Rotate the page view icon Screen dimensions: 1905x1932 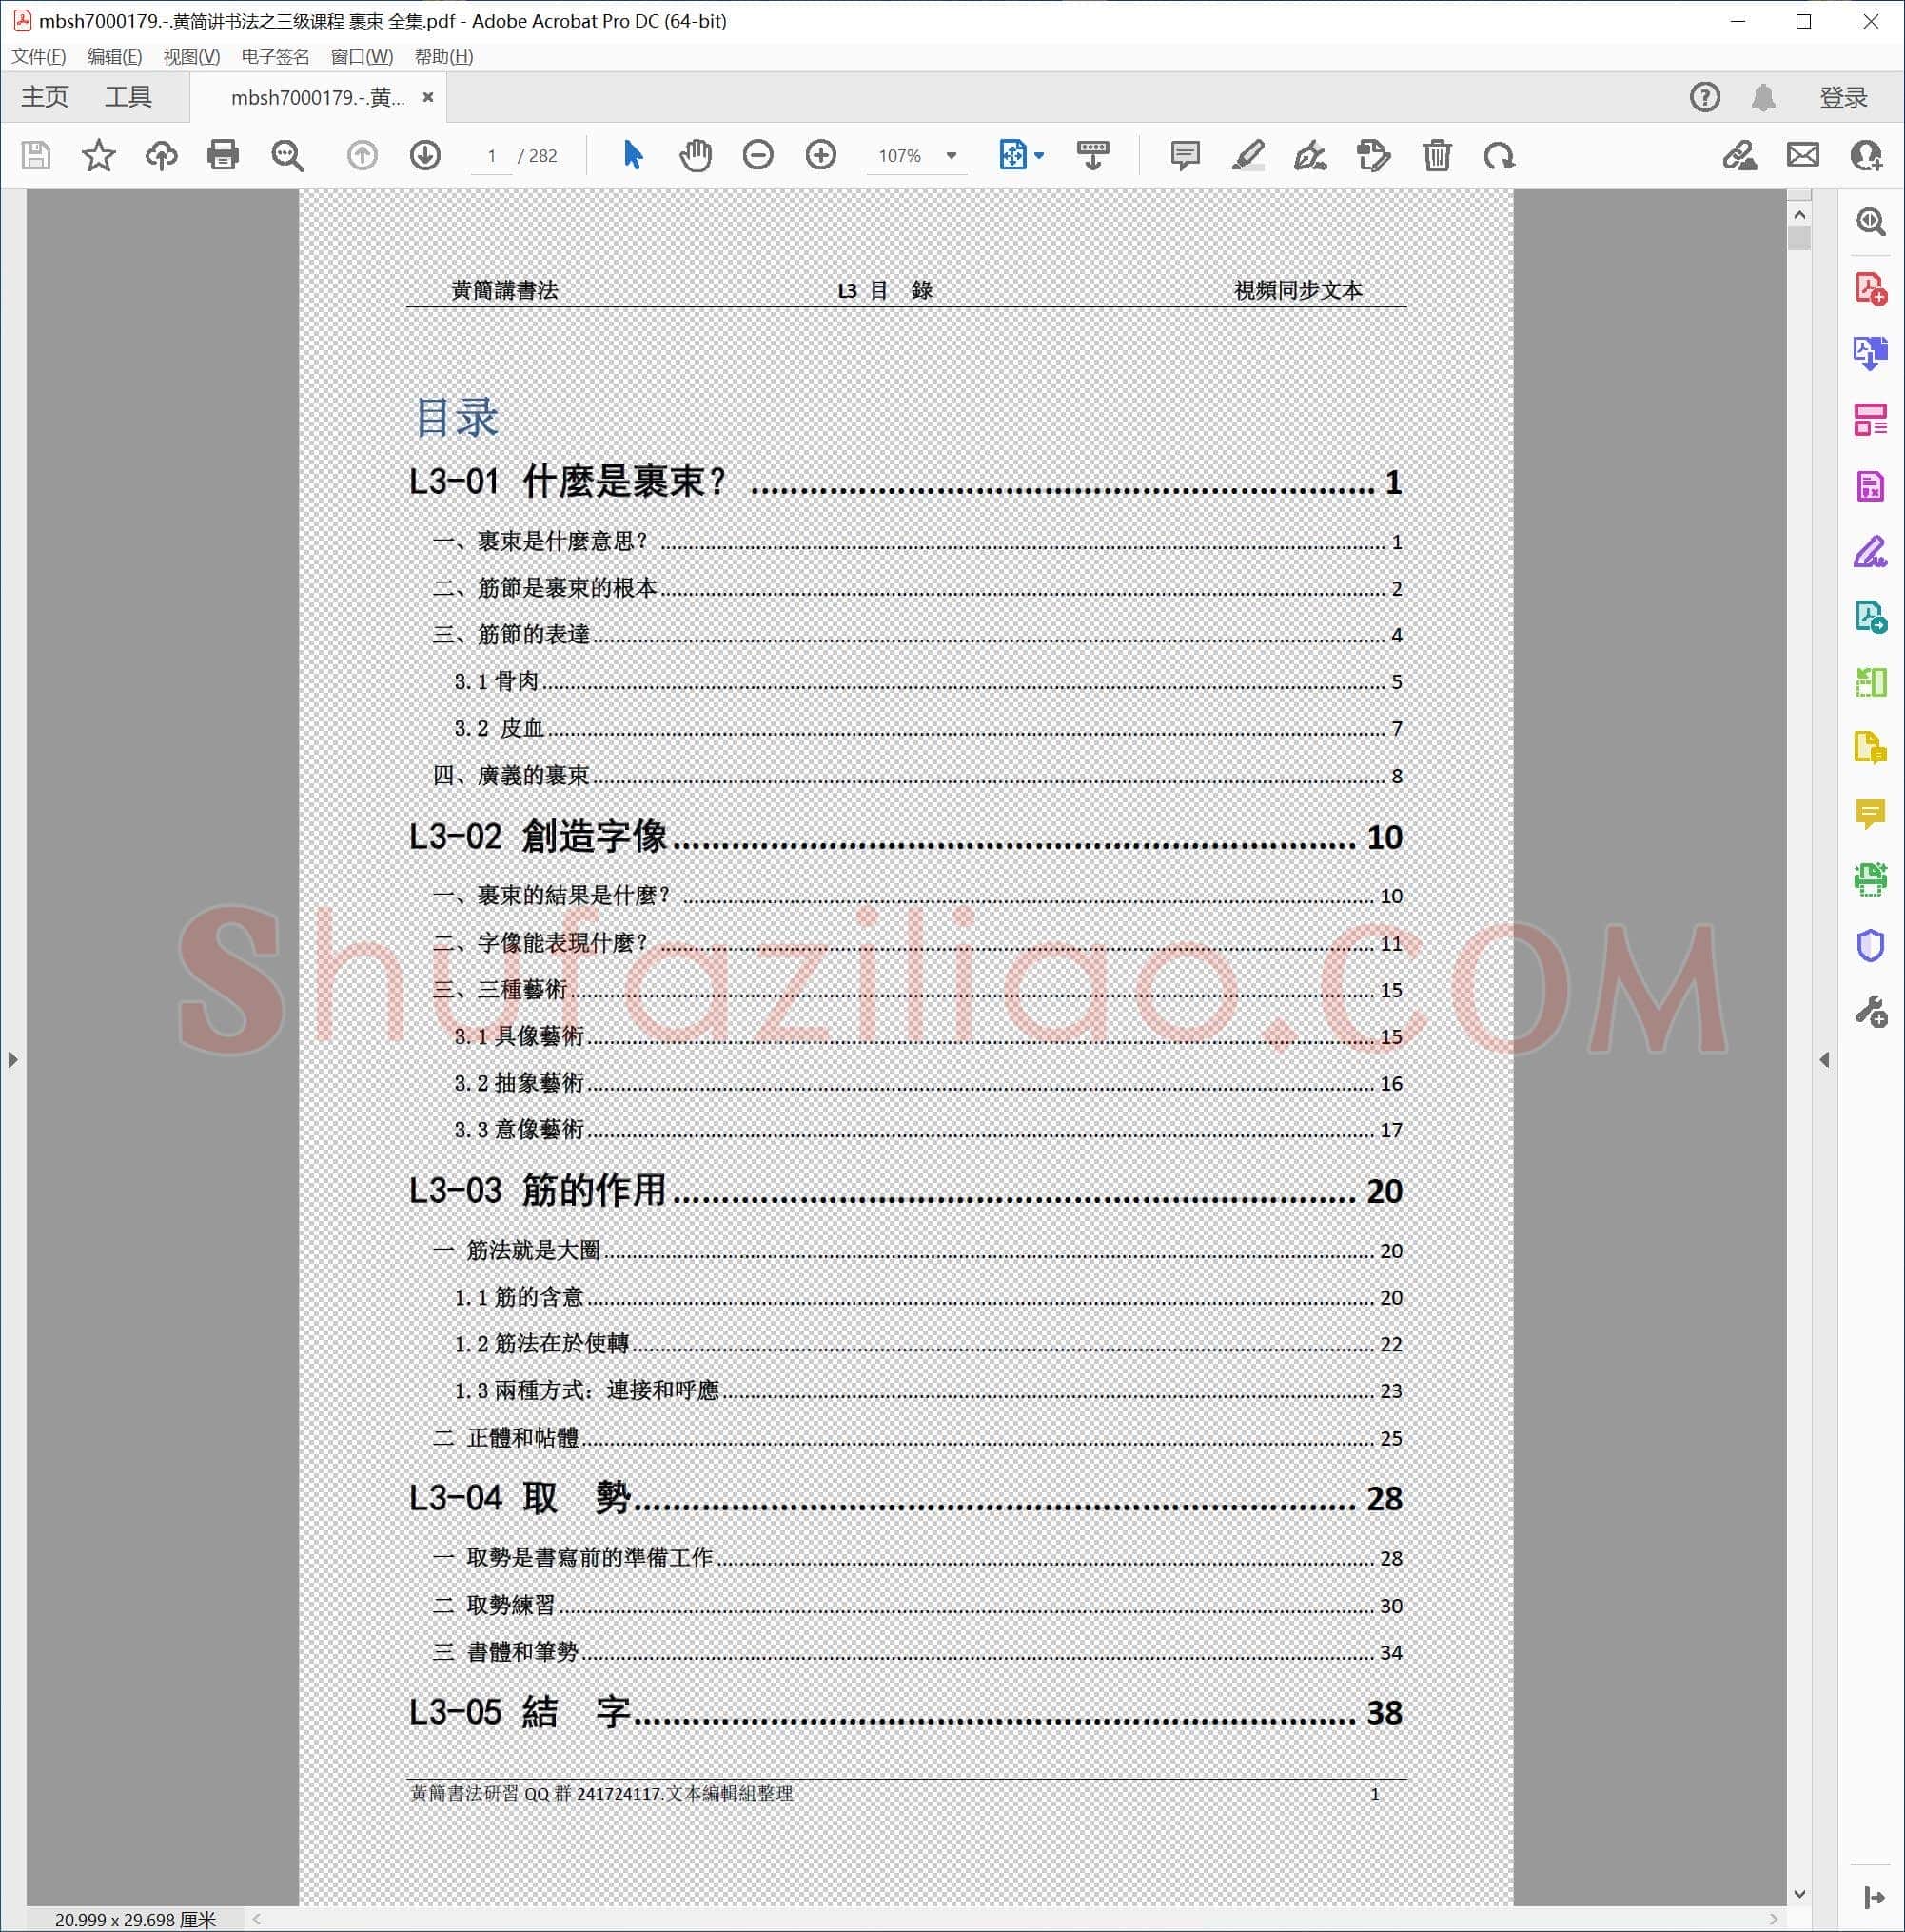[x=1499, y=156]
